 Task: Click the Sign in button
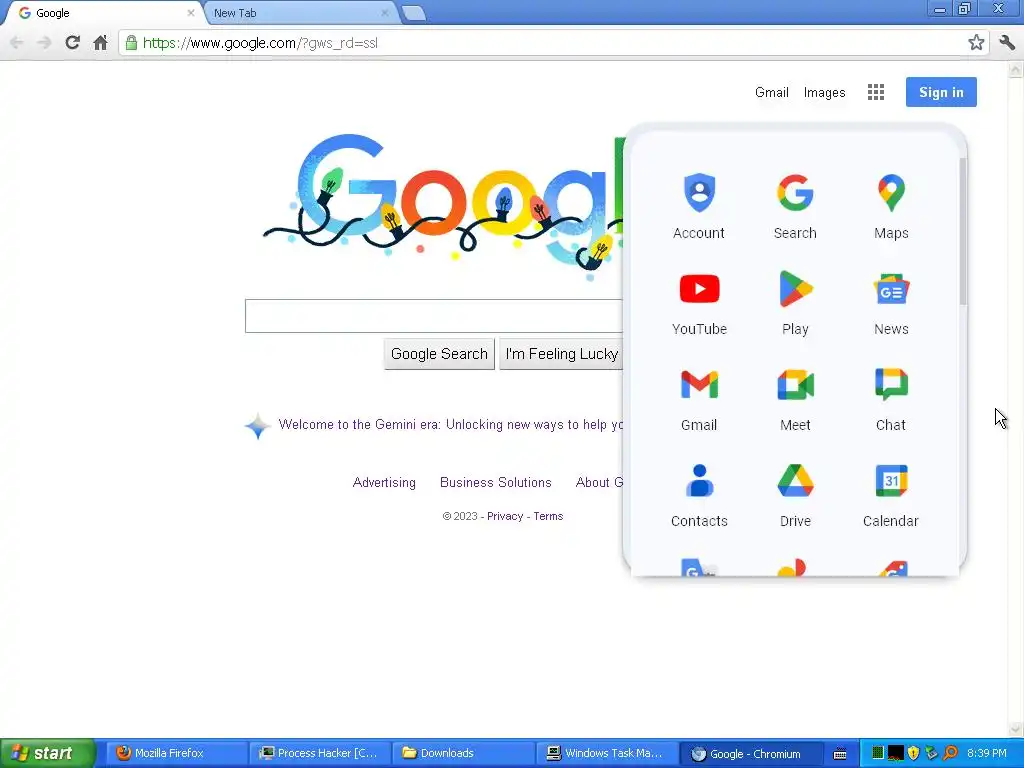(x=941, y=92)
